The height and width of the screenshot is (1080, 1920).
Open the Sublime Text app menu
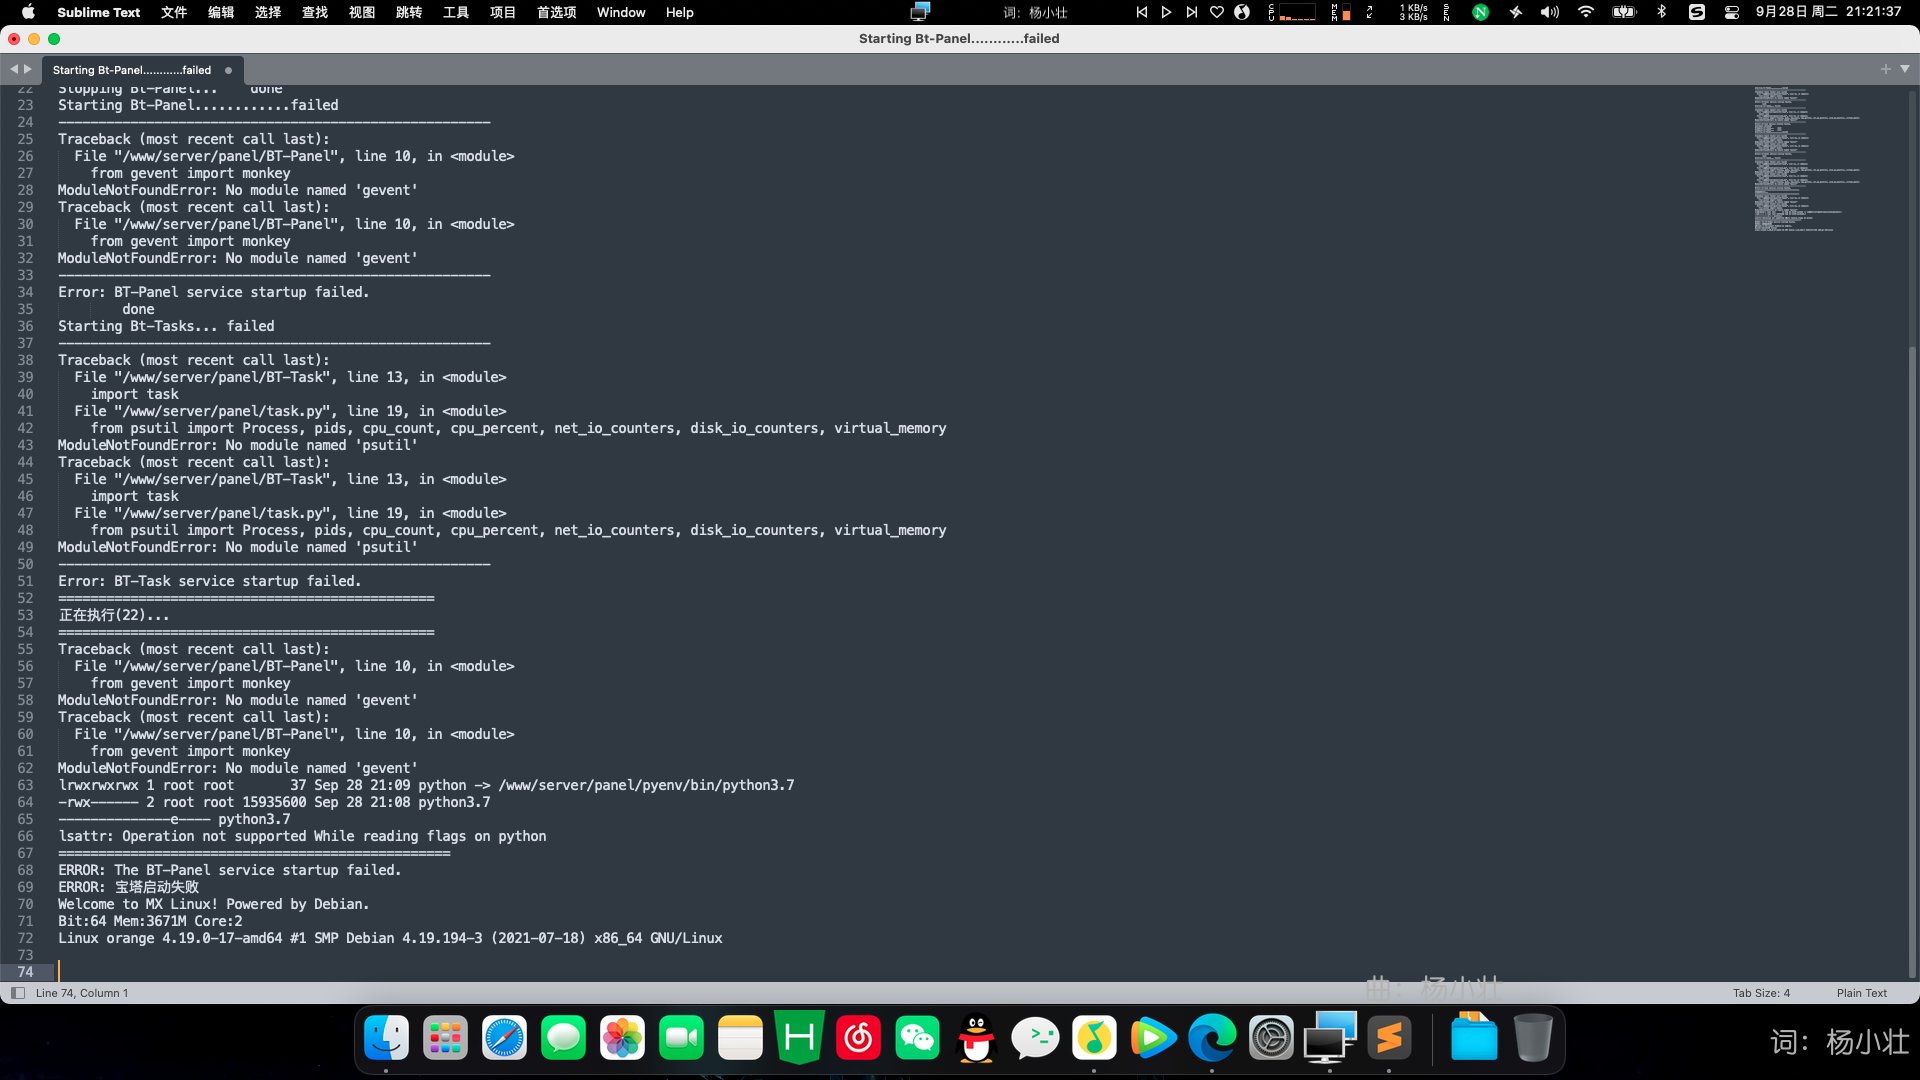click(98, 12)
